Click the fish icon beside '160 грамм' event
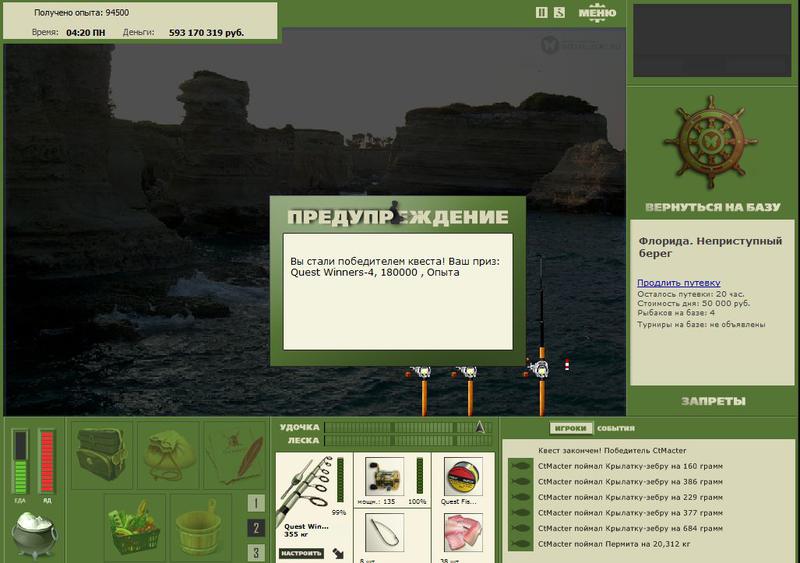 coord(520,466)
